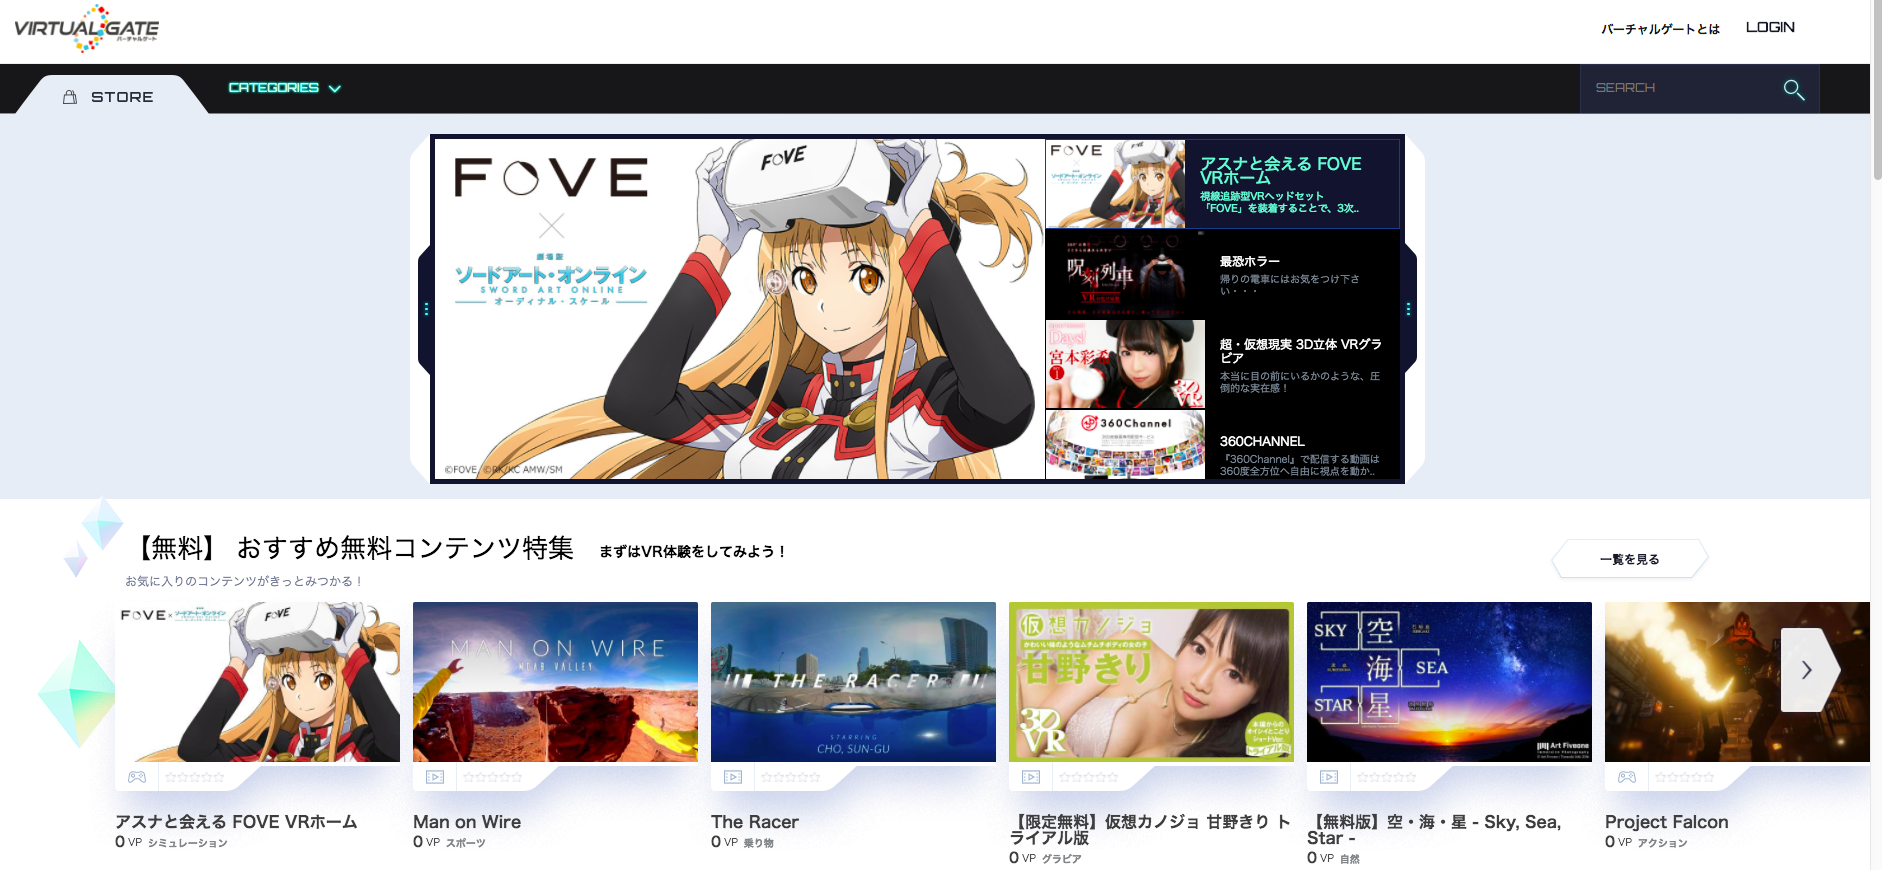
Task: Click the グラビア category label
Action: click(1062, 859)
